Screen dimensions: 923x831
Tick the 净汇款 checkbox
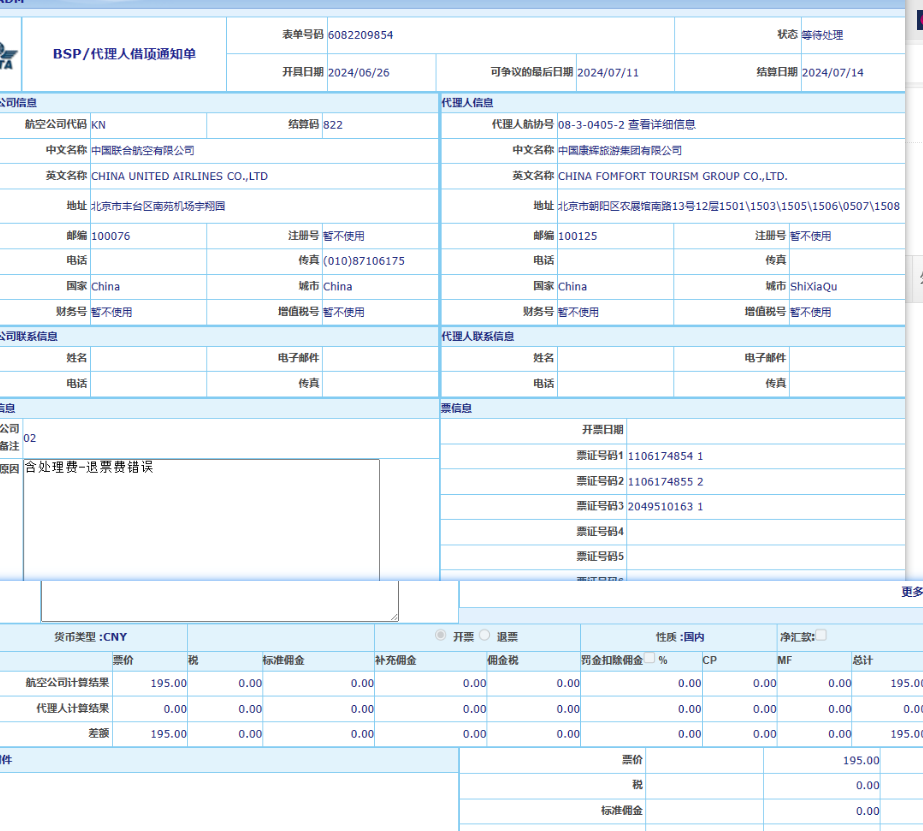pos(821,635)
